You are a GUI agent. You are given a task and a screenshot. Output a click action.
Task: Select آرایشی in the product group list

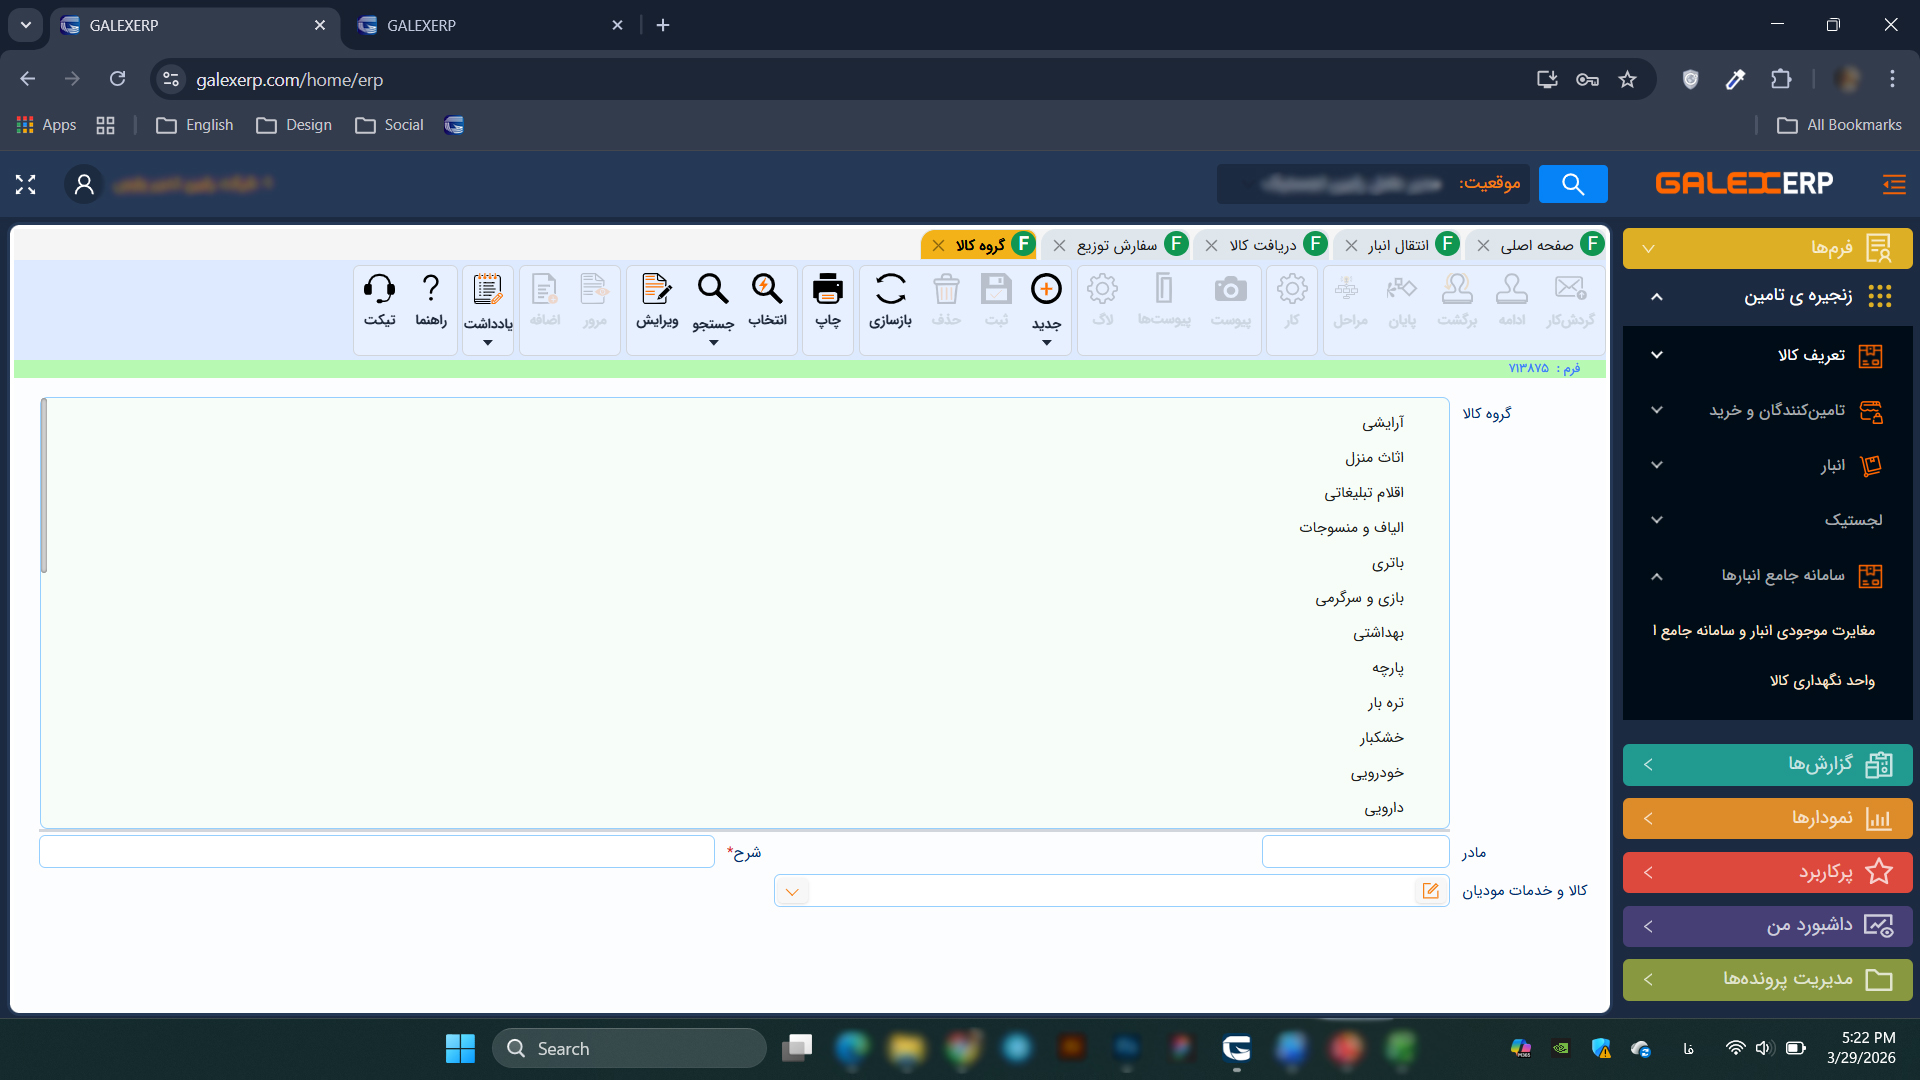[x=1383, y=423]
